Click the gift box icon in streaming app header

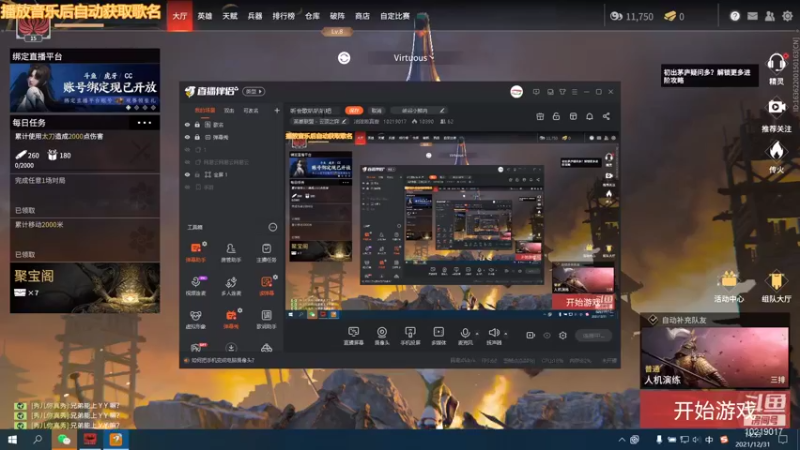click(x=540, y=116)
